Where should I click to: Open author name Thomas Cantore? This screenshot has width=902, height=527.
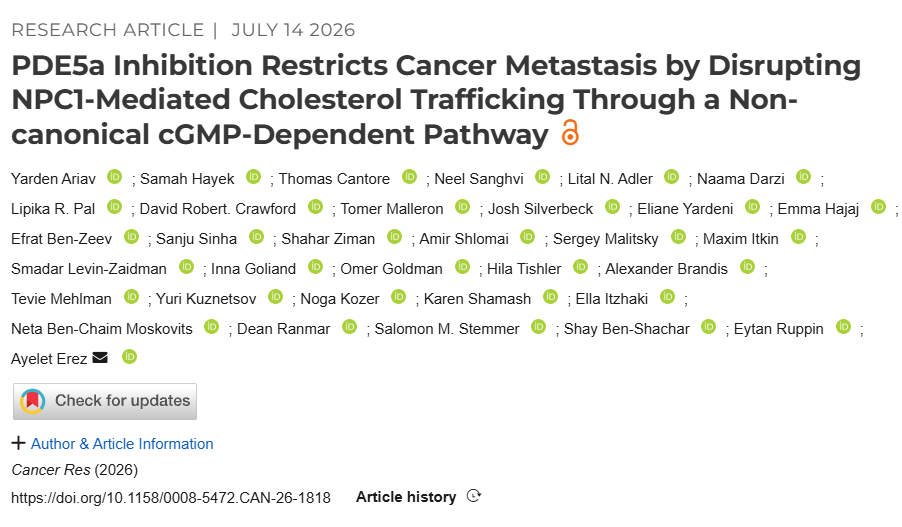tap(334, 179)
